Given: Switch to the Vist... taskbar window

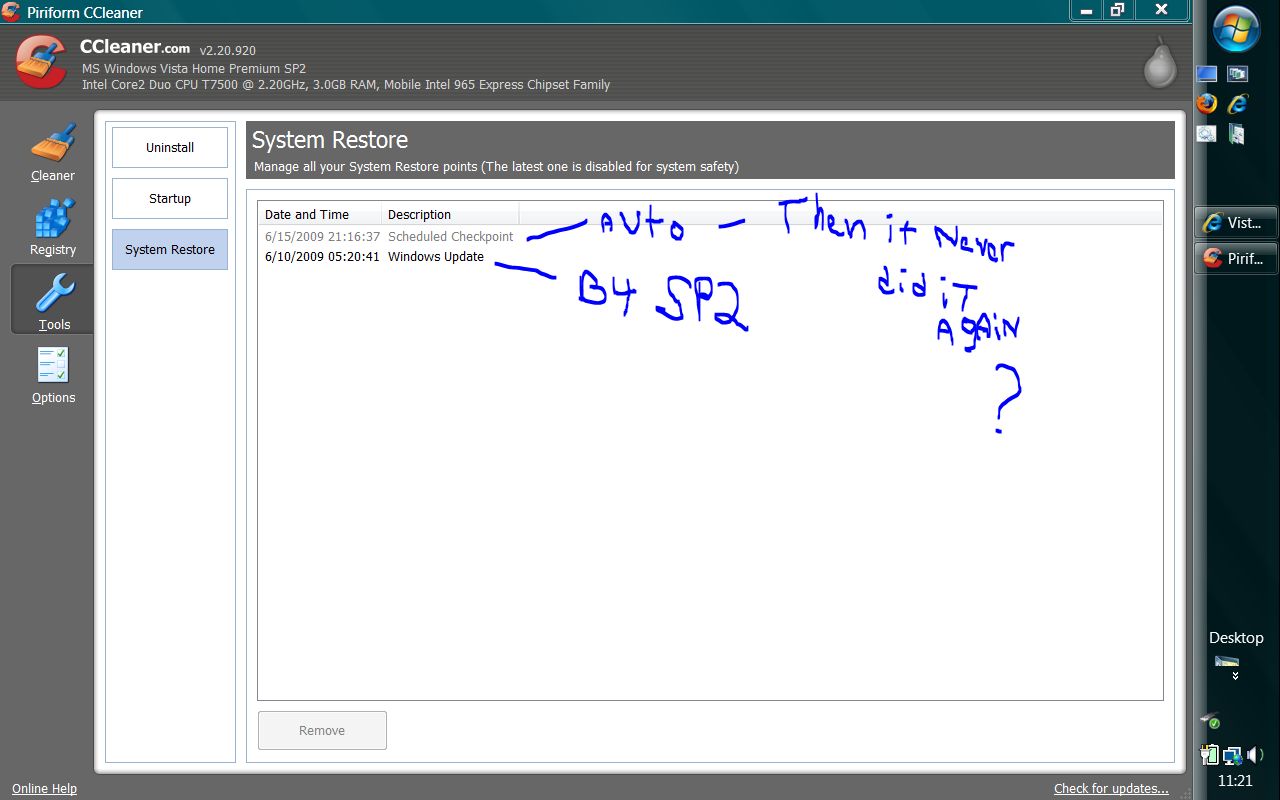Looking at the screenshot, I should tap(1236, 223).
